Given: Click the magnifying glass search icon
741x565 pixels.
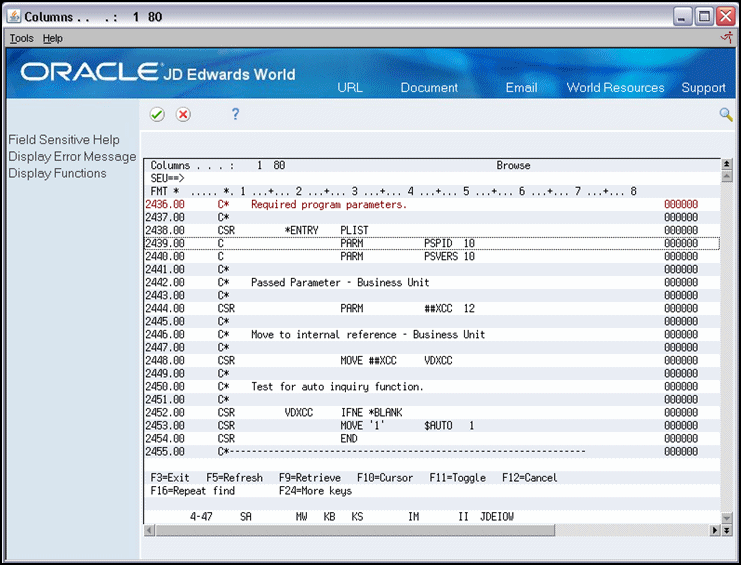Looking at the screenshot, I should 725,114.
